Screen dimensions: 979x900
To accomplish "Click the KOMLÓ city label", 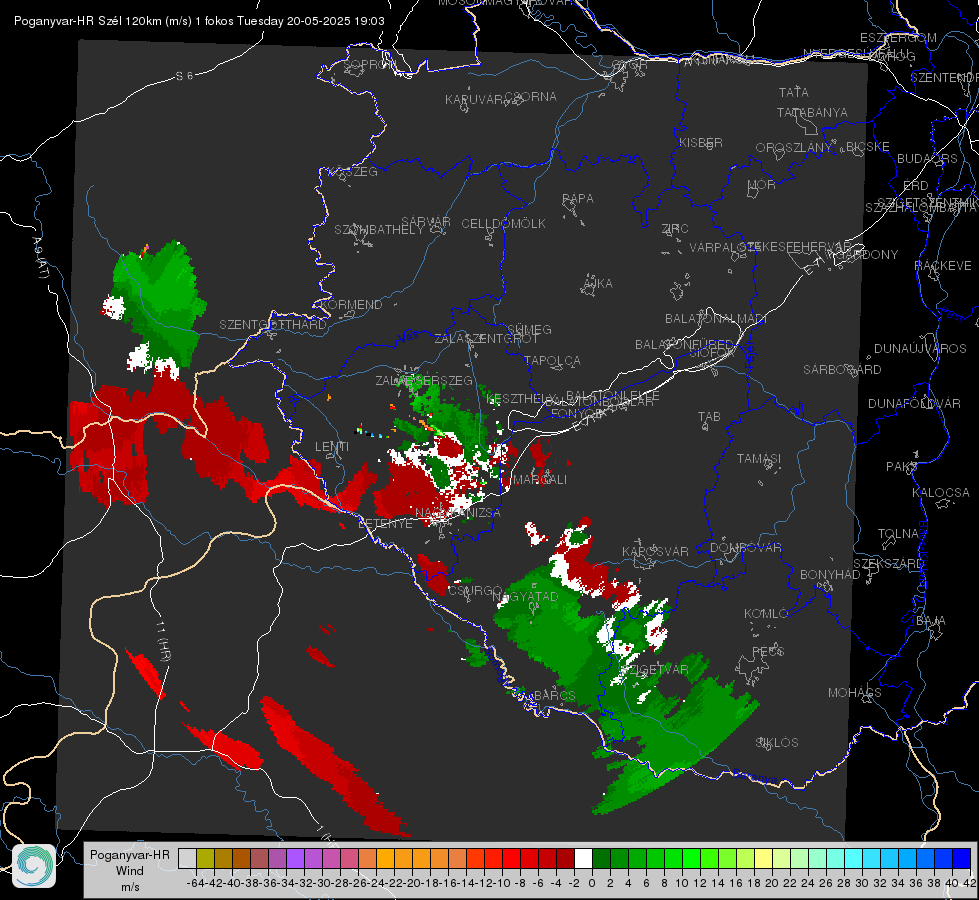I will (x=766, y=614).
